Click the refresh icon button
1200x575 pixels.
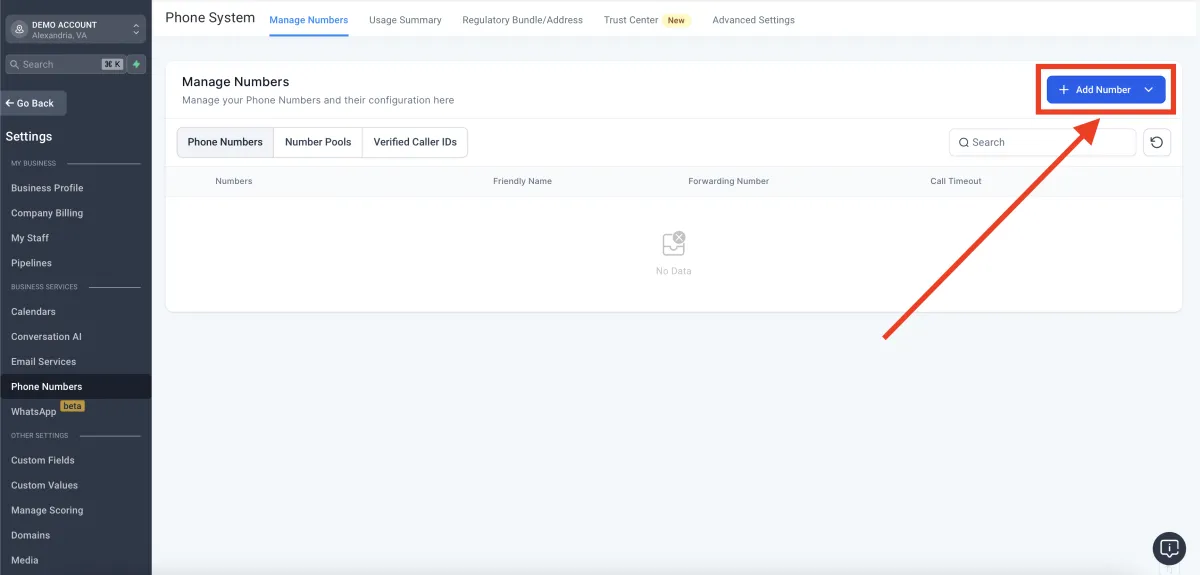(1157, 142)
